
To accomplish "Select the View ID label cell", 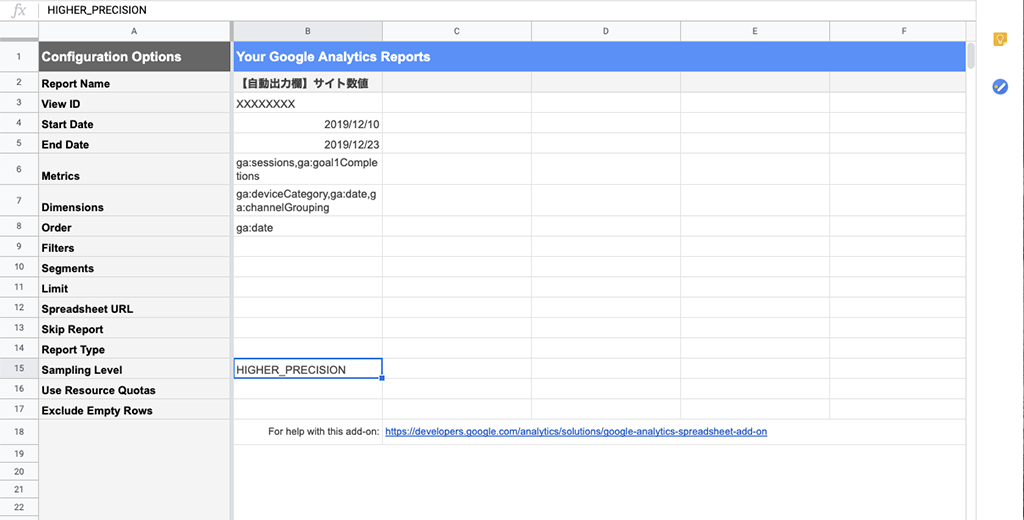I will coord(135,103).
